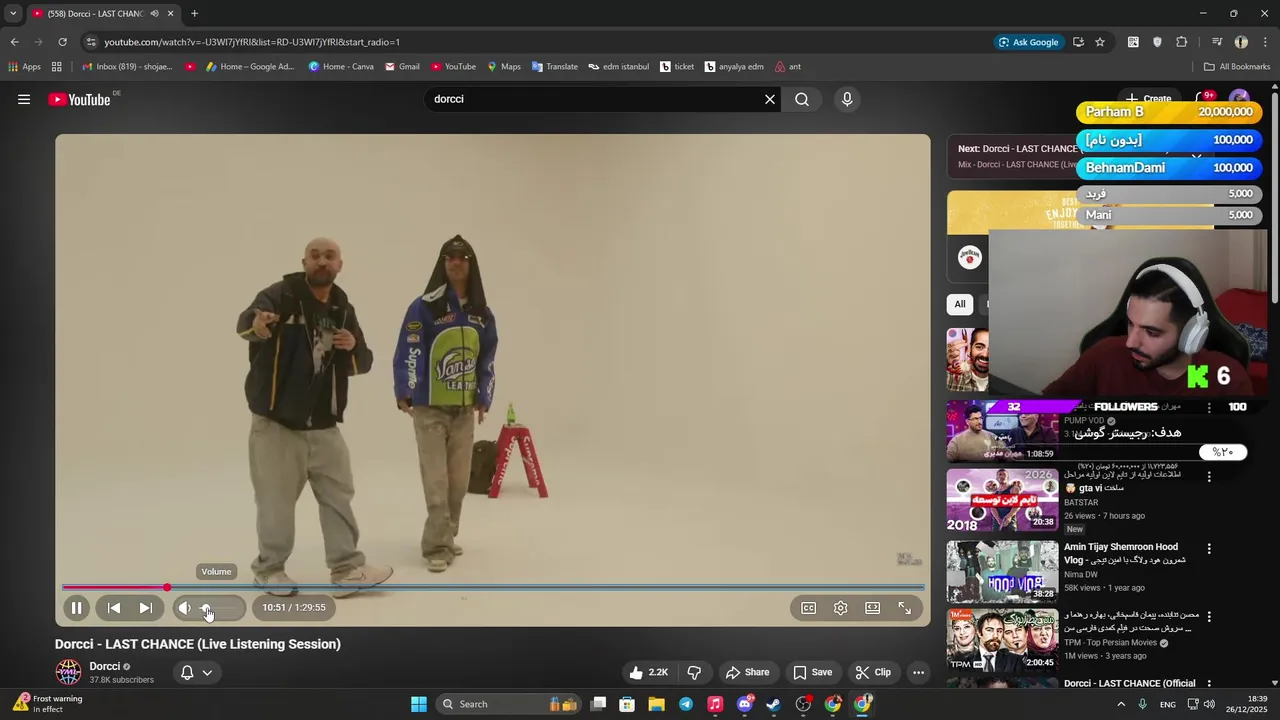The image size is (1280, 720).
Task: Open options menu for the gta vi video
Action: click(x=1209, y=477)
